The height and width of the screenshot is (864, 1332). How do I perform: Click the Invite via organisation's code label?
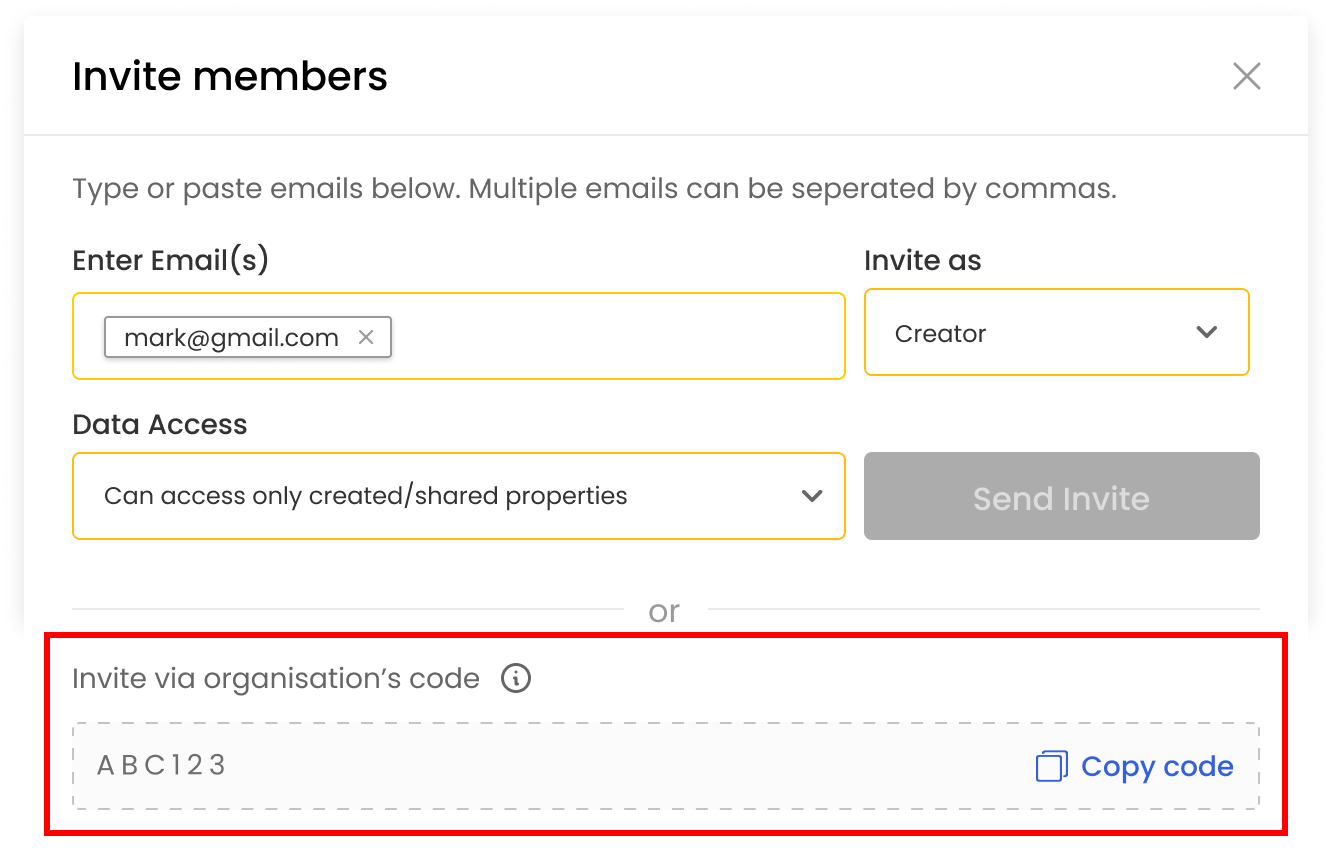276,679
